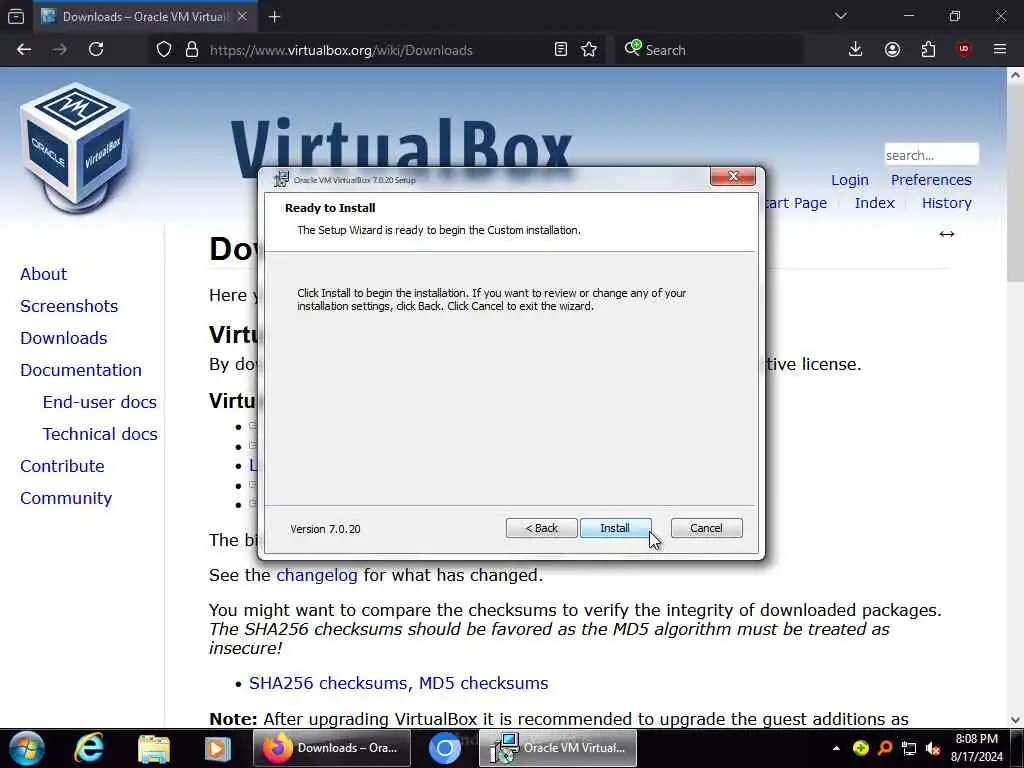Viewport: 1024px width, 768px height.
Task: Open the Index link
Action: [x=874, y=203]
